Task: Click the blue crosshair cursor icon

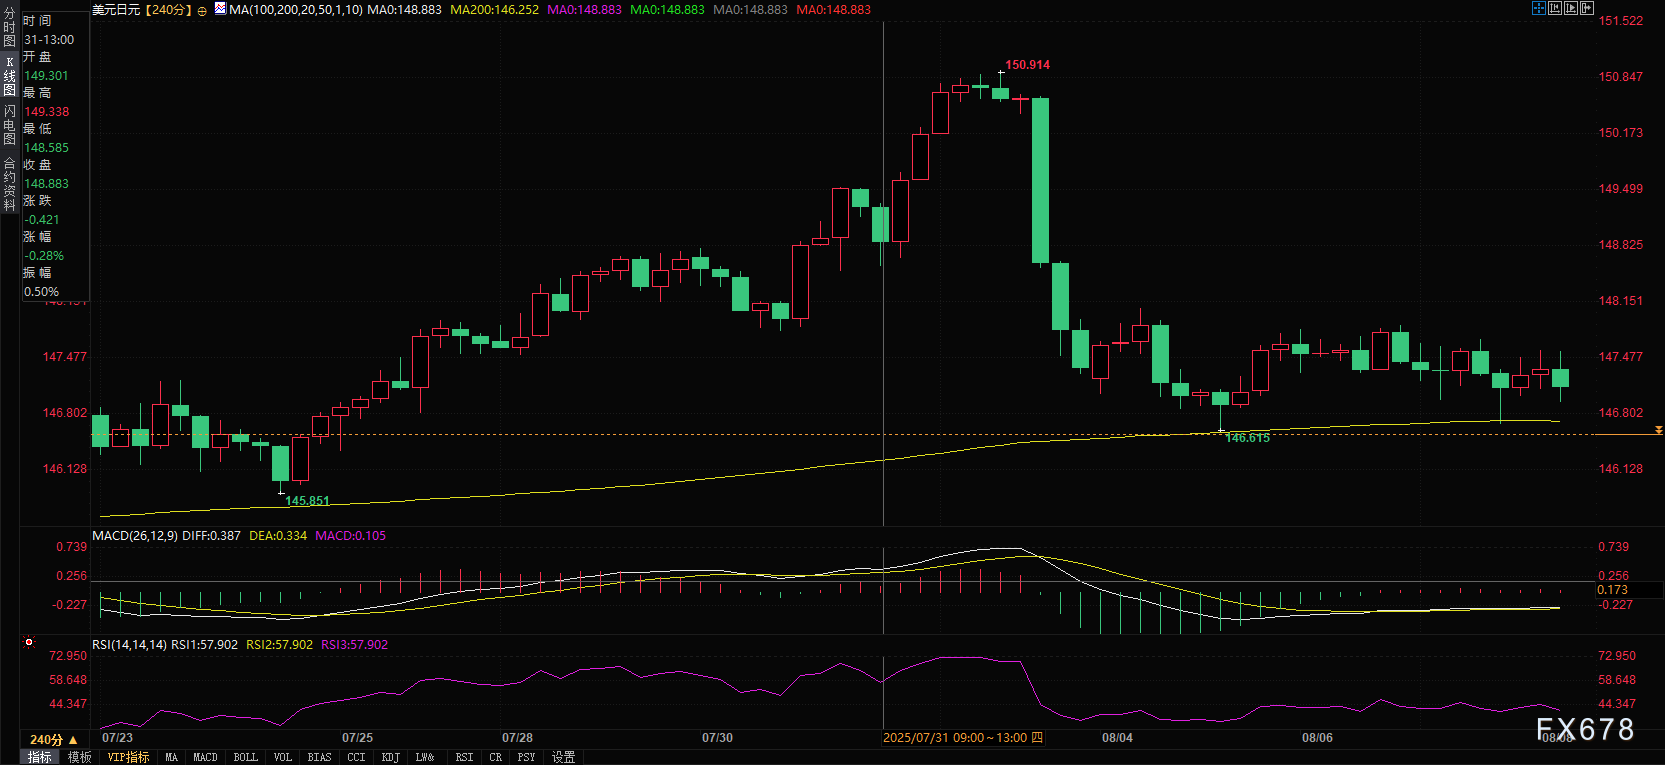Action: (1539, 8)
